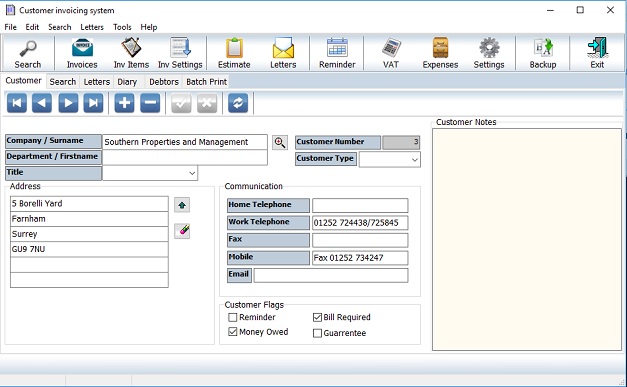
Task: Create an Estimate from the toolbar
Action: [234, 54]
